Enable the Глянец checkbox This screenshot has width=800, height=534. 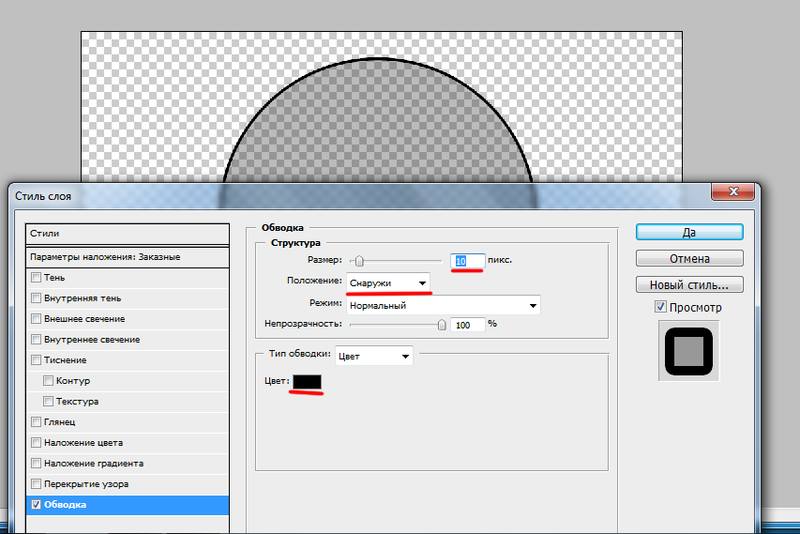click(36, 422)
